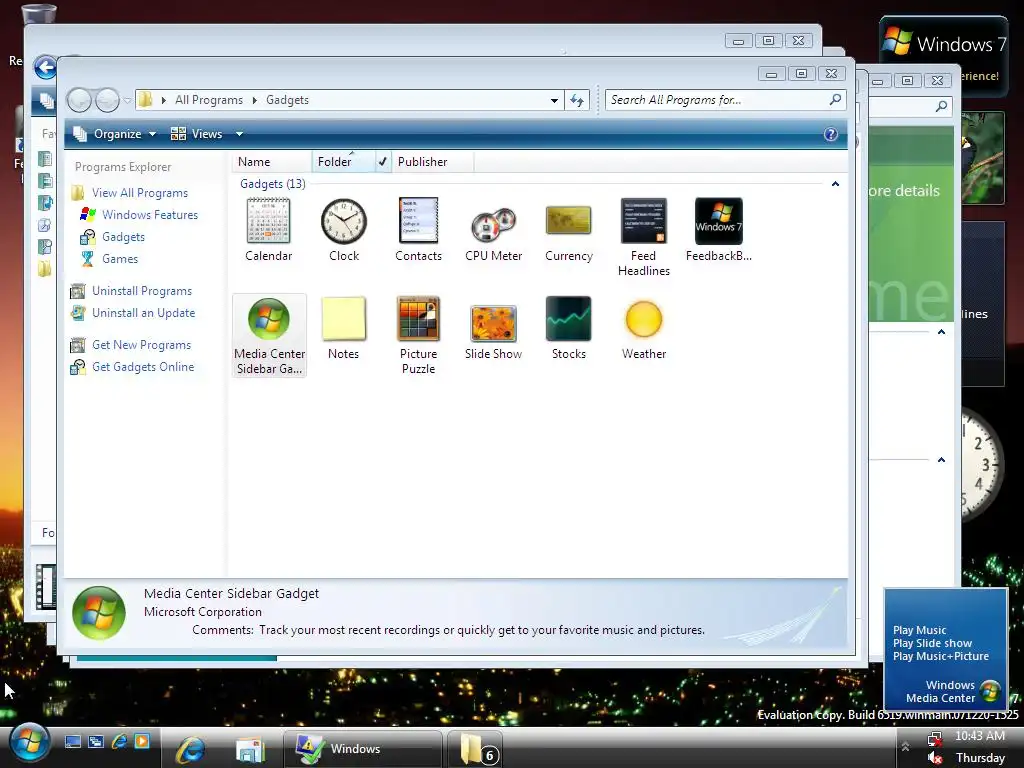1024x768 pixels.
Task: Select the Notes gadget
Action: (x=344, y=327)
